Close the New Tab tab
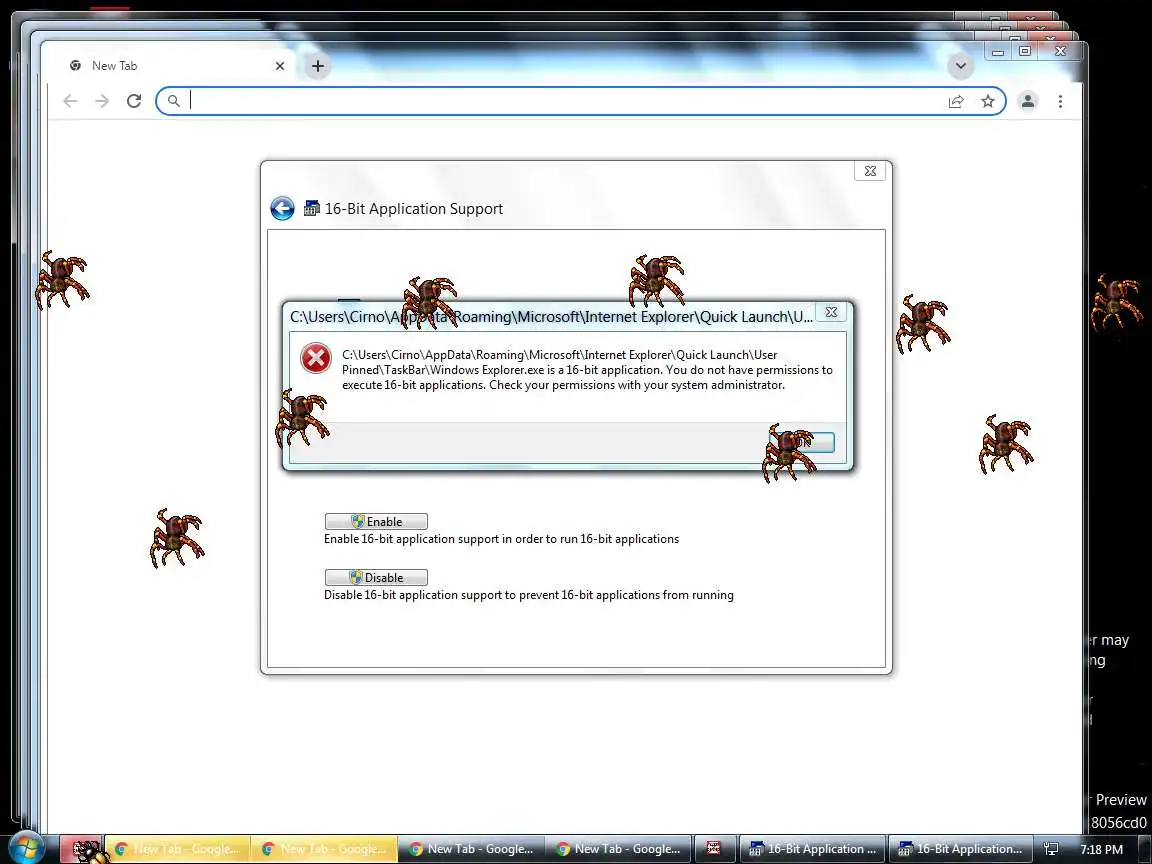Image resolution: width=1152 pixels, height=864 pixels. tap(280, 66)
